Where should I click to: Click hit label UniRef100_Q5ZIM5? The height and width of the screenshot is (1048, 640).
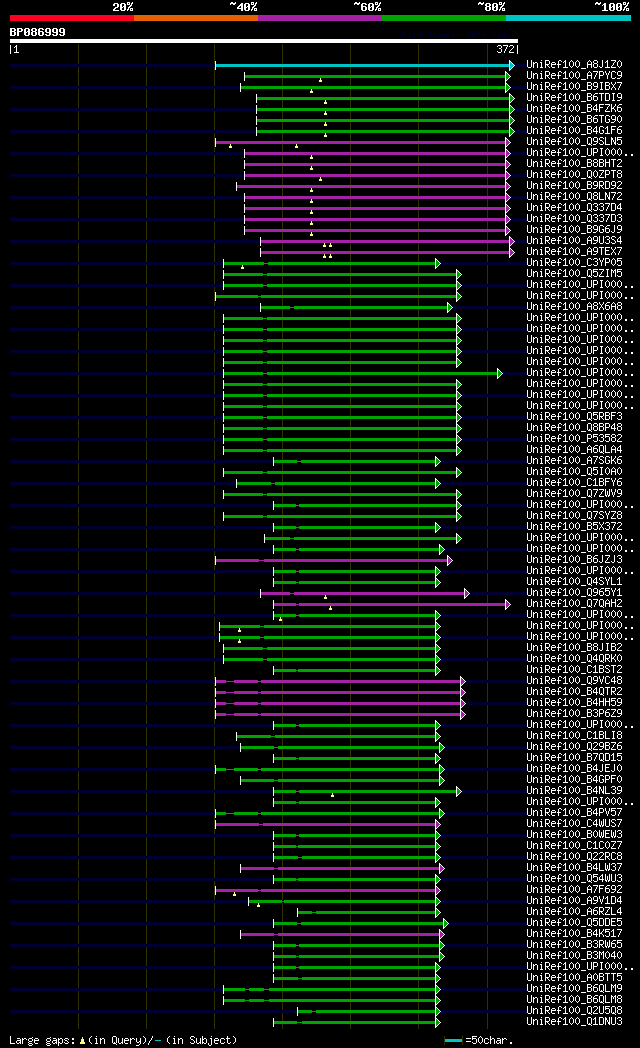(x=574, y=273)
